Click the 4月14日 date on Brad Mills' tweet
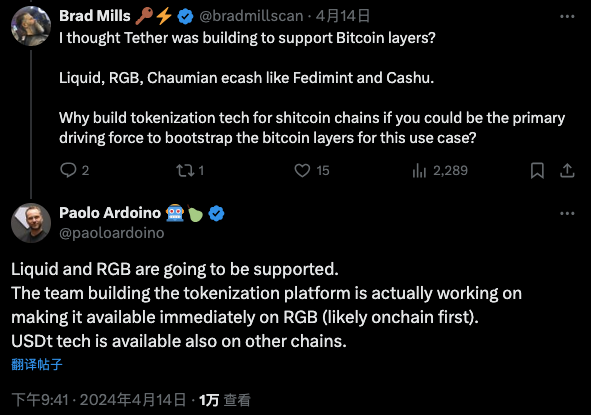 (x=343, y=16)
